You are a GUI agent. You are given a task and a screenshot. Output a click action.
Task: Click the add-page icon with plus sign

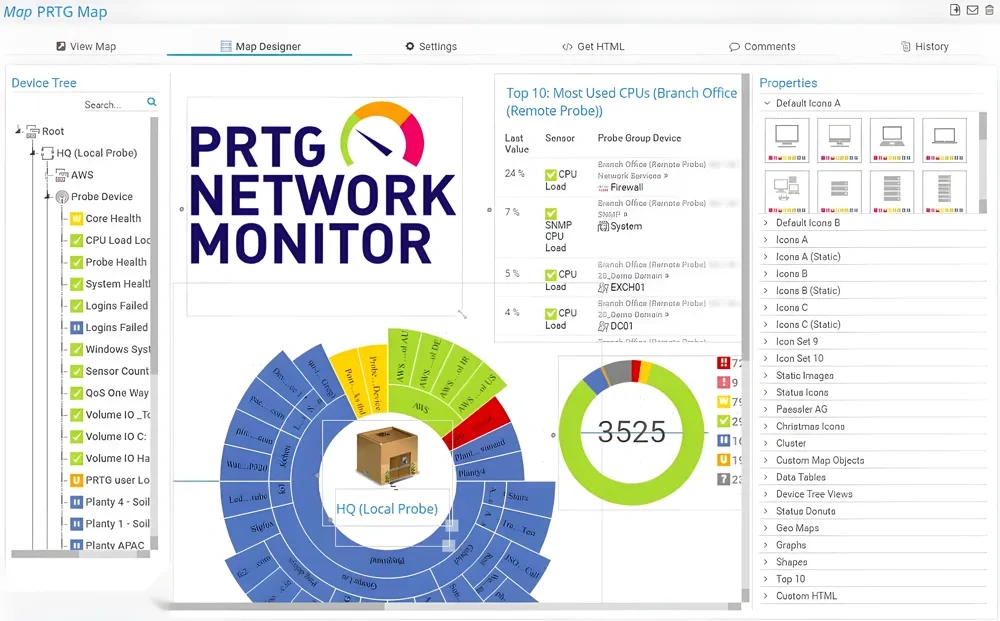click(955, 10)
